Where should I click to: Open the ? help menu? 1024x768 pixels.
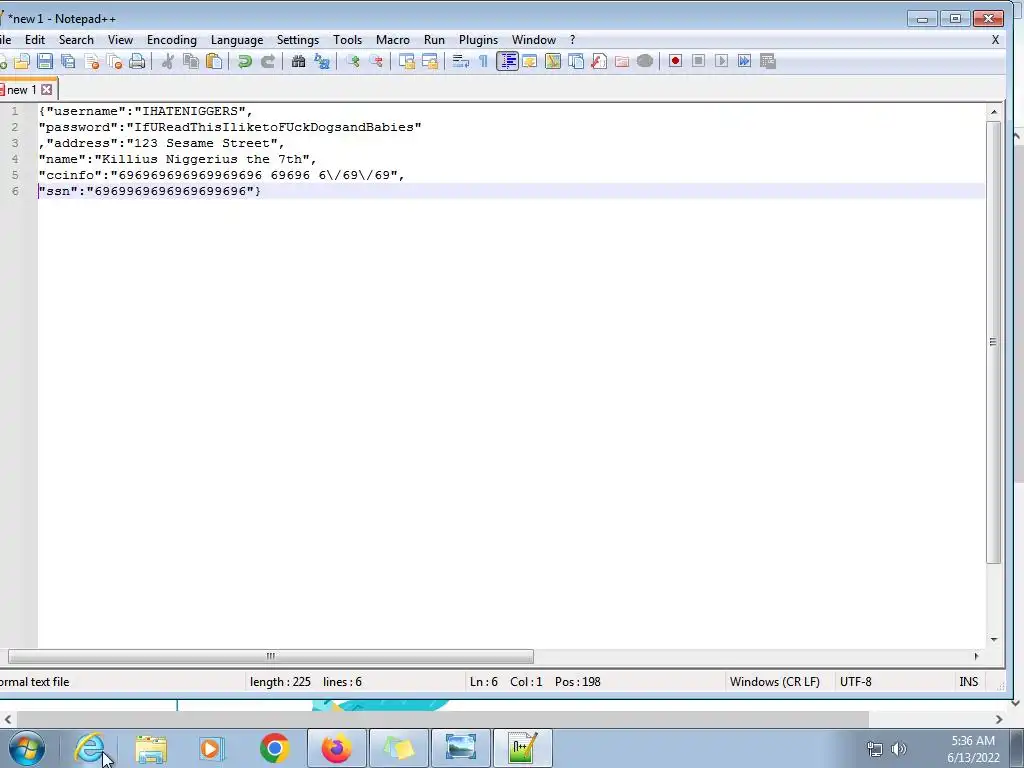point(573,40)
